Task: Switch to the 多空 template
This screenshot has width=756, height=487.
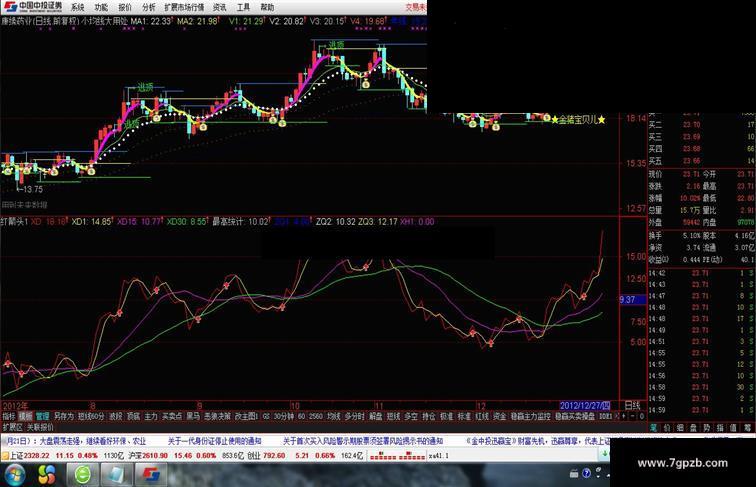Action: click(x=411, y=416)
